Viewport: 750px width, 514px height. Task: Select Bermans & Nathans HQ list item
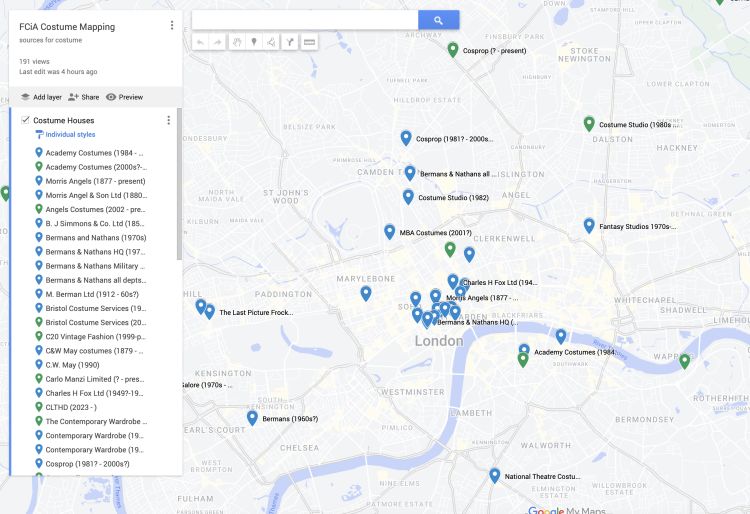(x=90, y=252)
